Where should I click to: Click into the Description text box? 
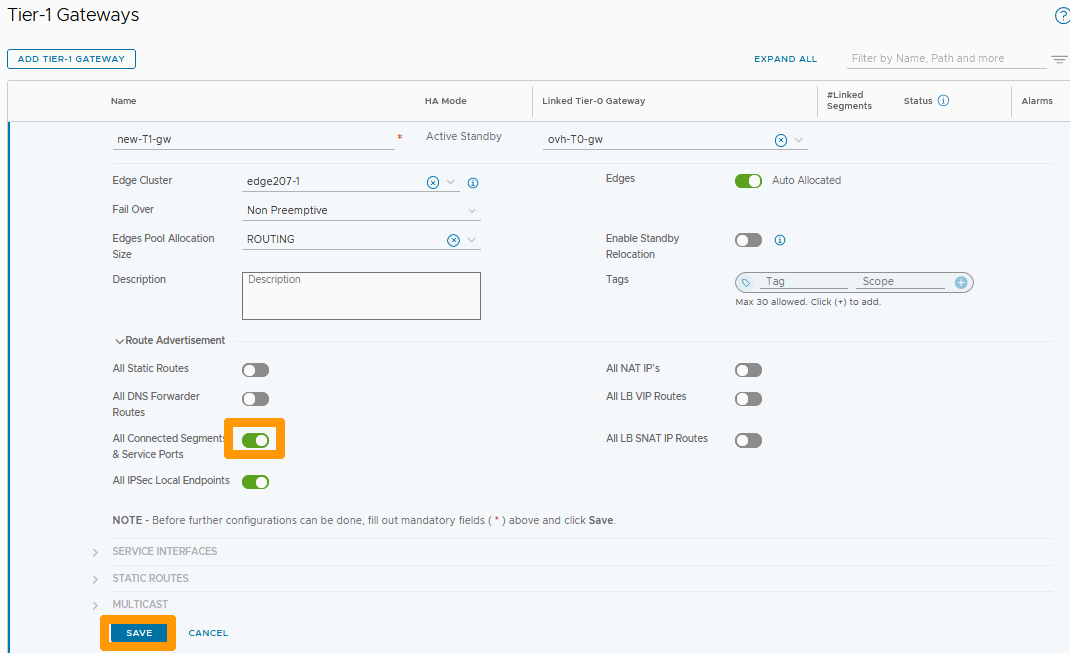pos(361,296)
